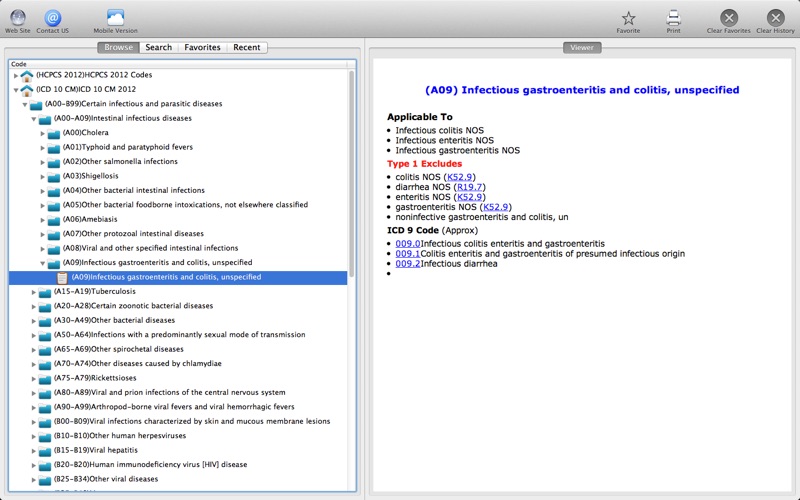Click folder icon for (A00-A09)Intestinal infectious diseases
This screenshot has height=500, width=800.
[45, 119]
